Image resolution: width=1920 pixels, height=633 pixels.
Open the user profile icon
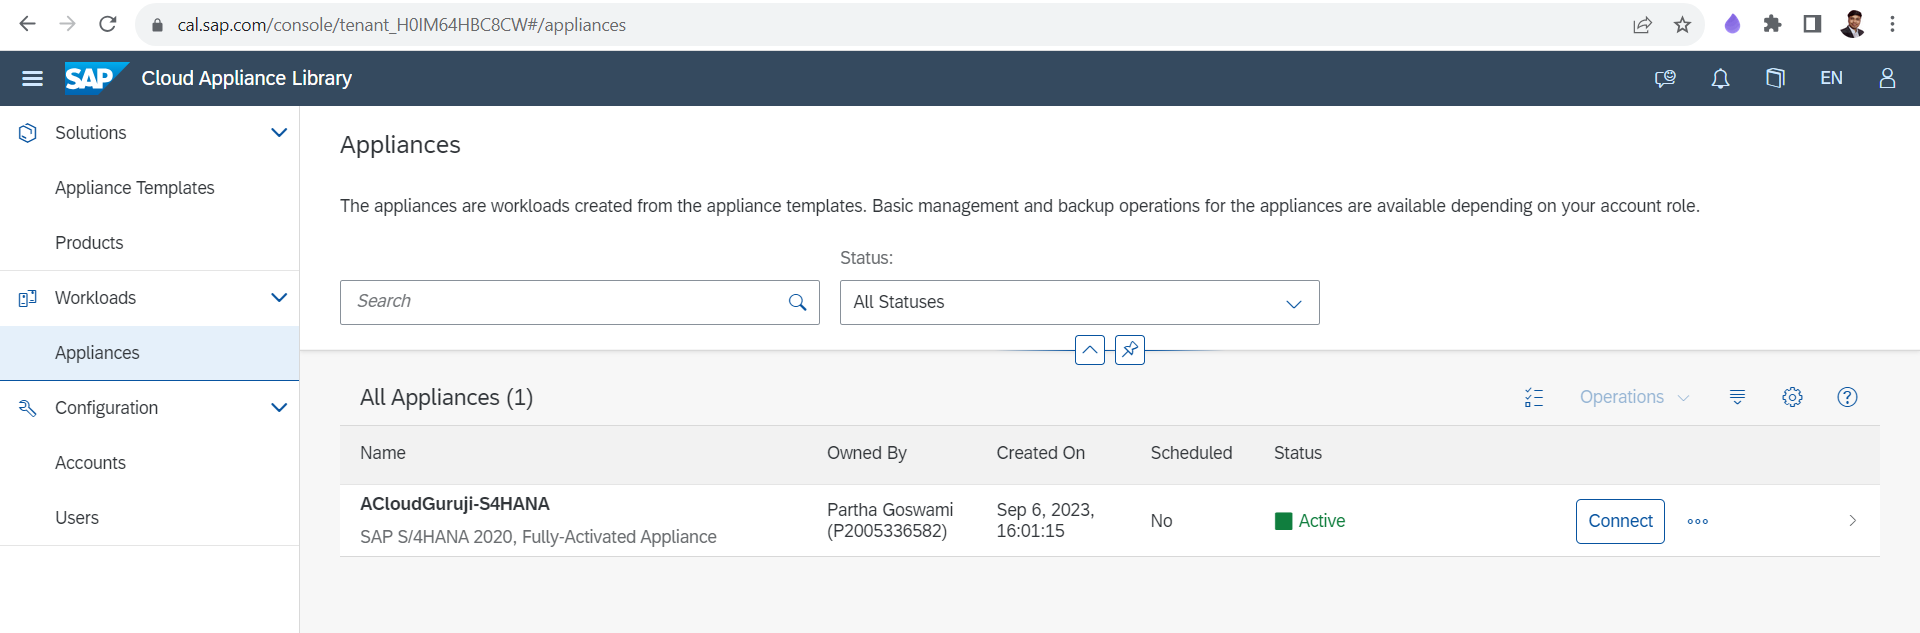(x=1887, y=78)
